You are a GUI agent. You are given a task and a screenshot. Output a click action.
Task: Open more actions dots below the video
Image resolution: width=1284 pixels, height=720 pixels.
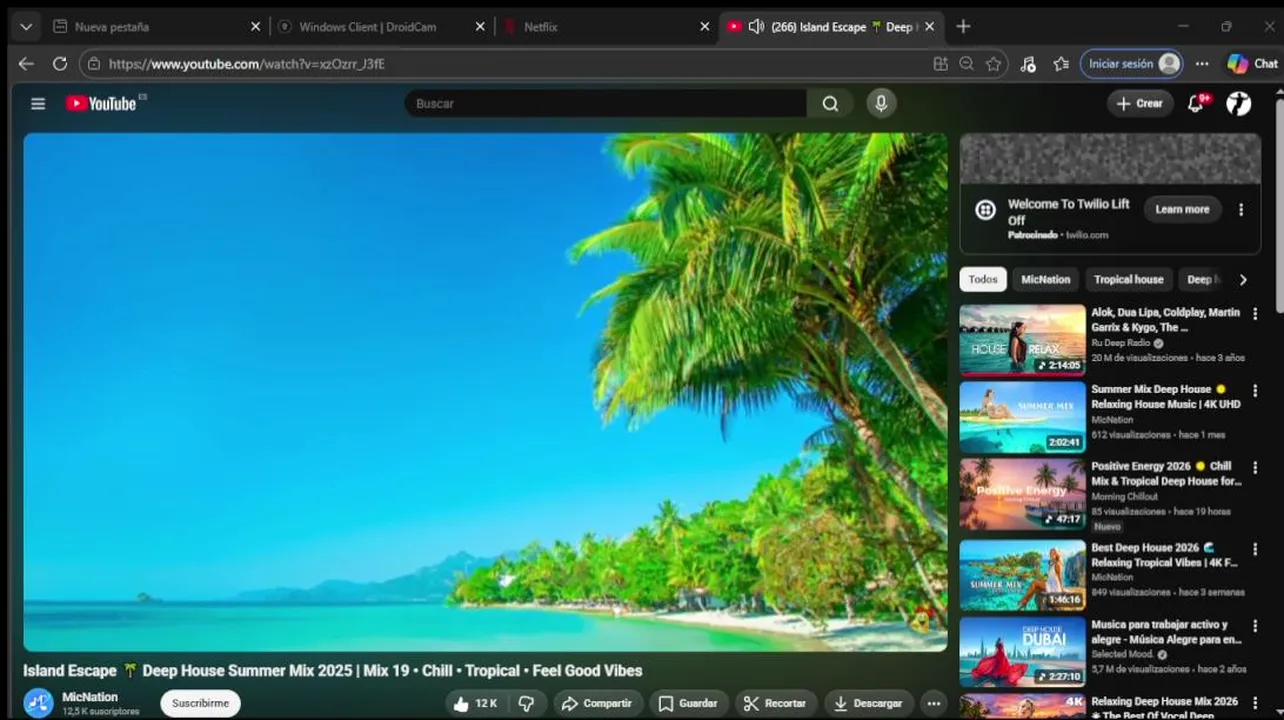click(x=933, y=703)
